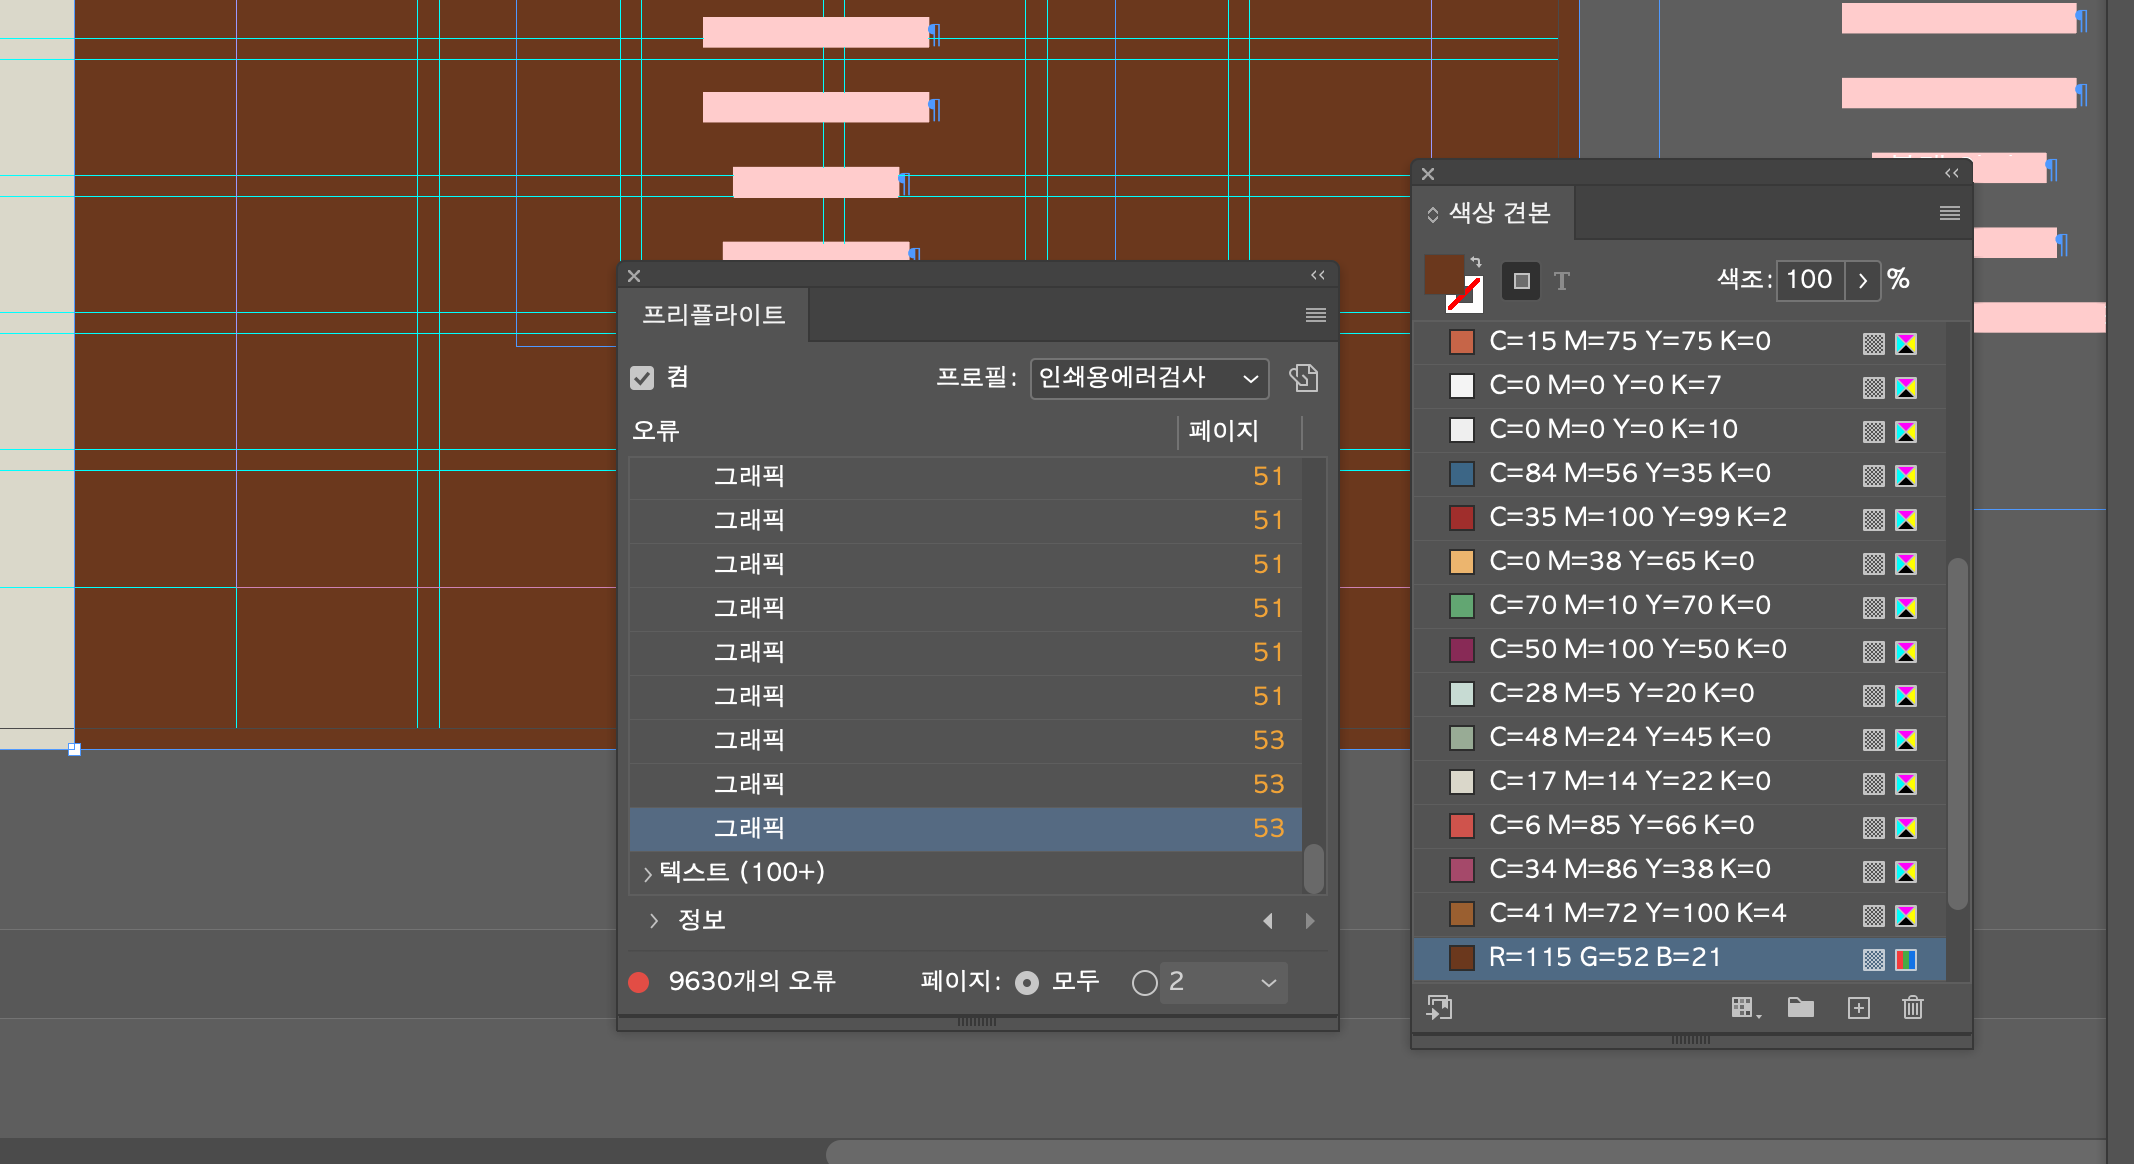Delete the selected swatch with the trash icon
Viewport: 2134px width, 1164px height.
click(1912, 1008)
